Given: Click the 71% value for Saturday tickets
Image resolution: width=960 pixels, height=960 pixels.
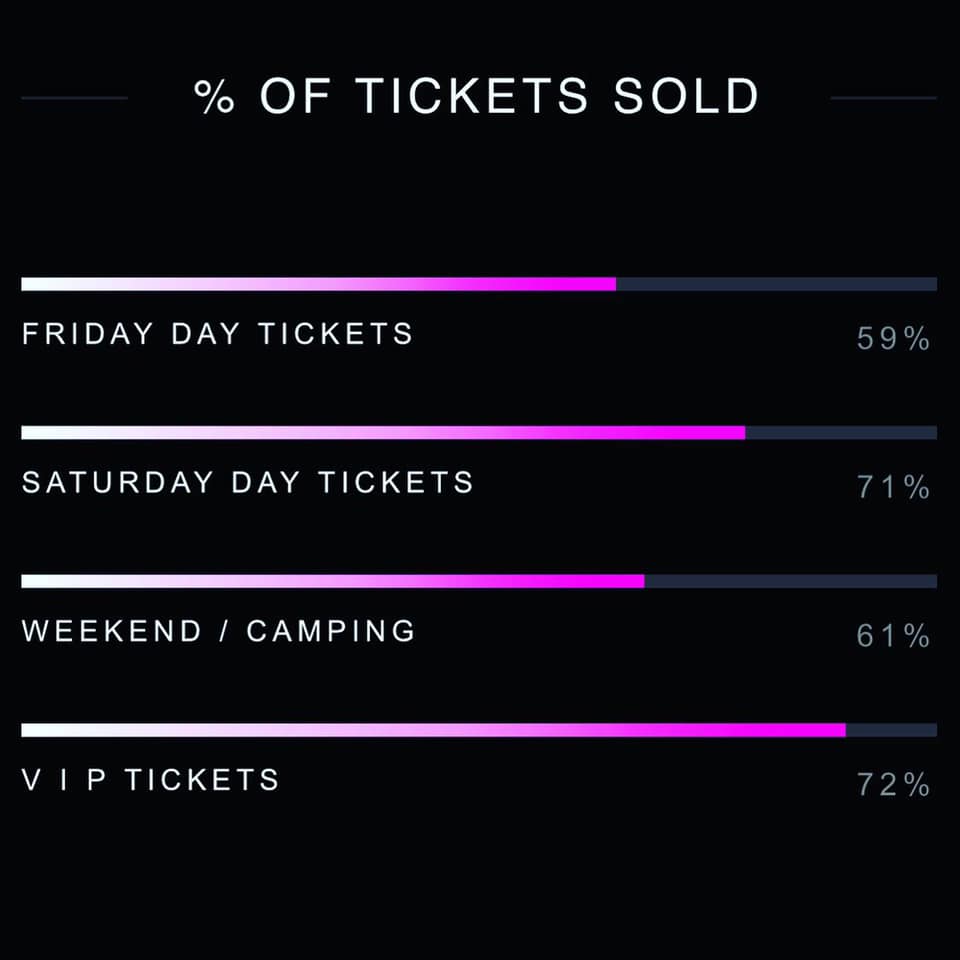Looking at the screenshot, I should pos(893,488).
